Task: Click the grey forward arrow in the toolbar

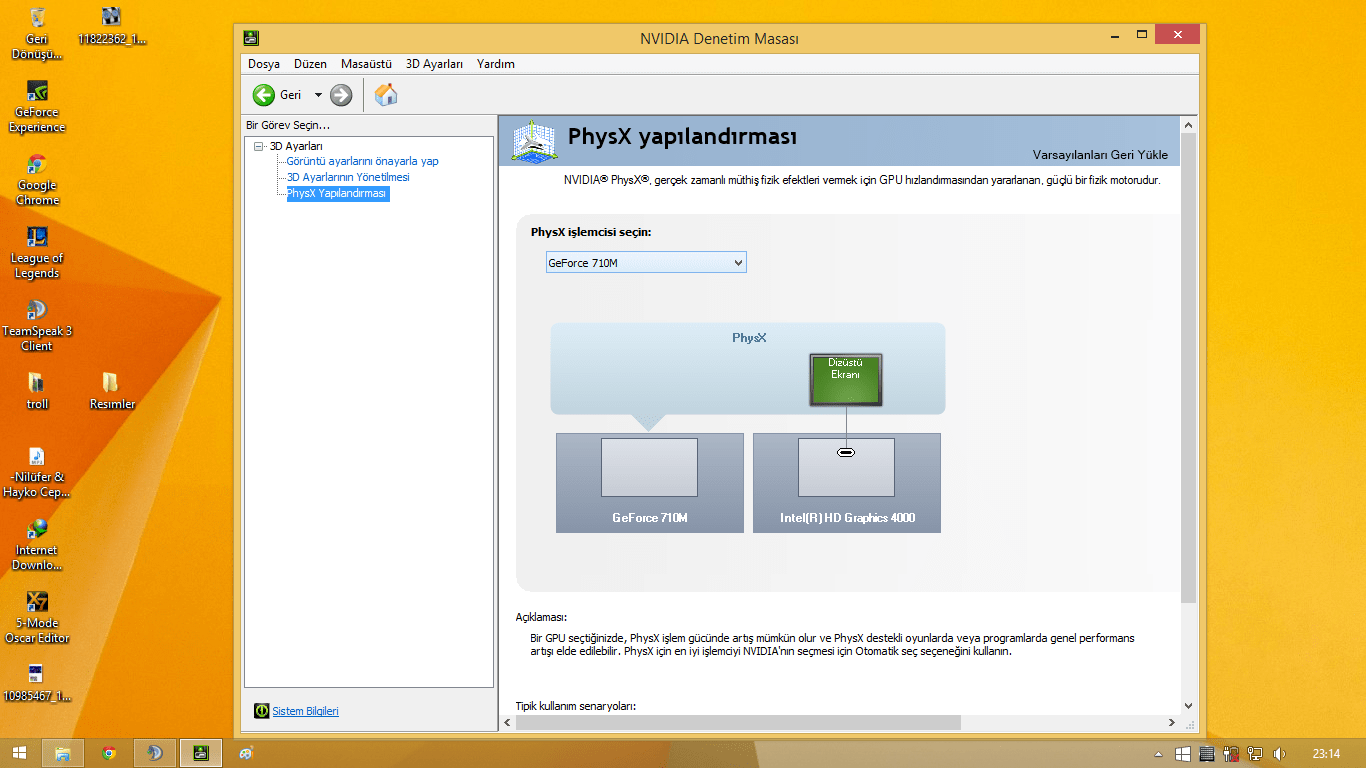Action: pyautogui.click(x=341, y=95)
